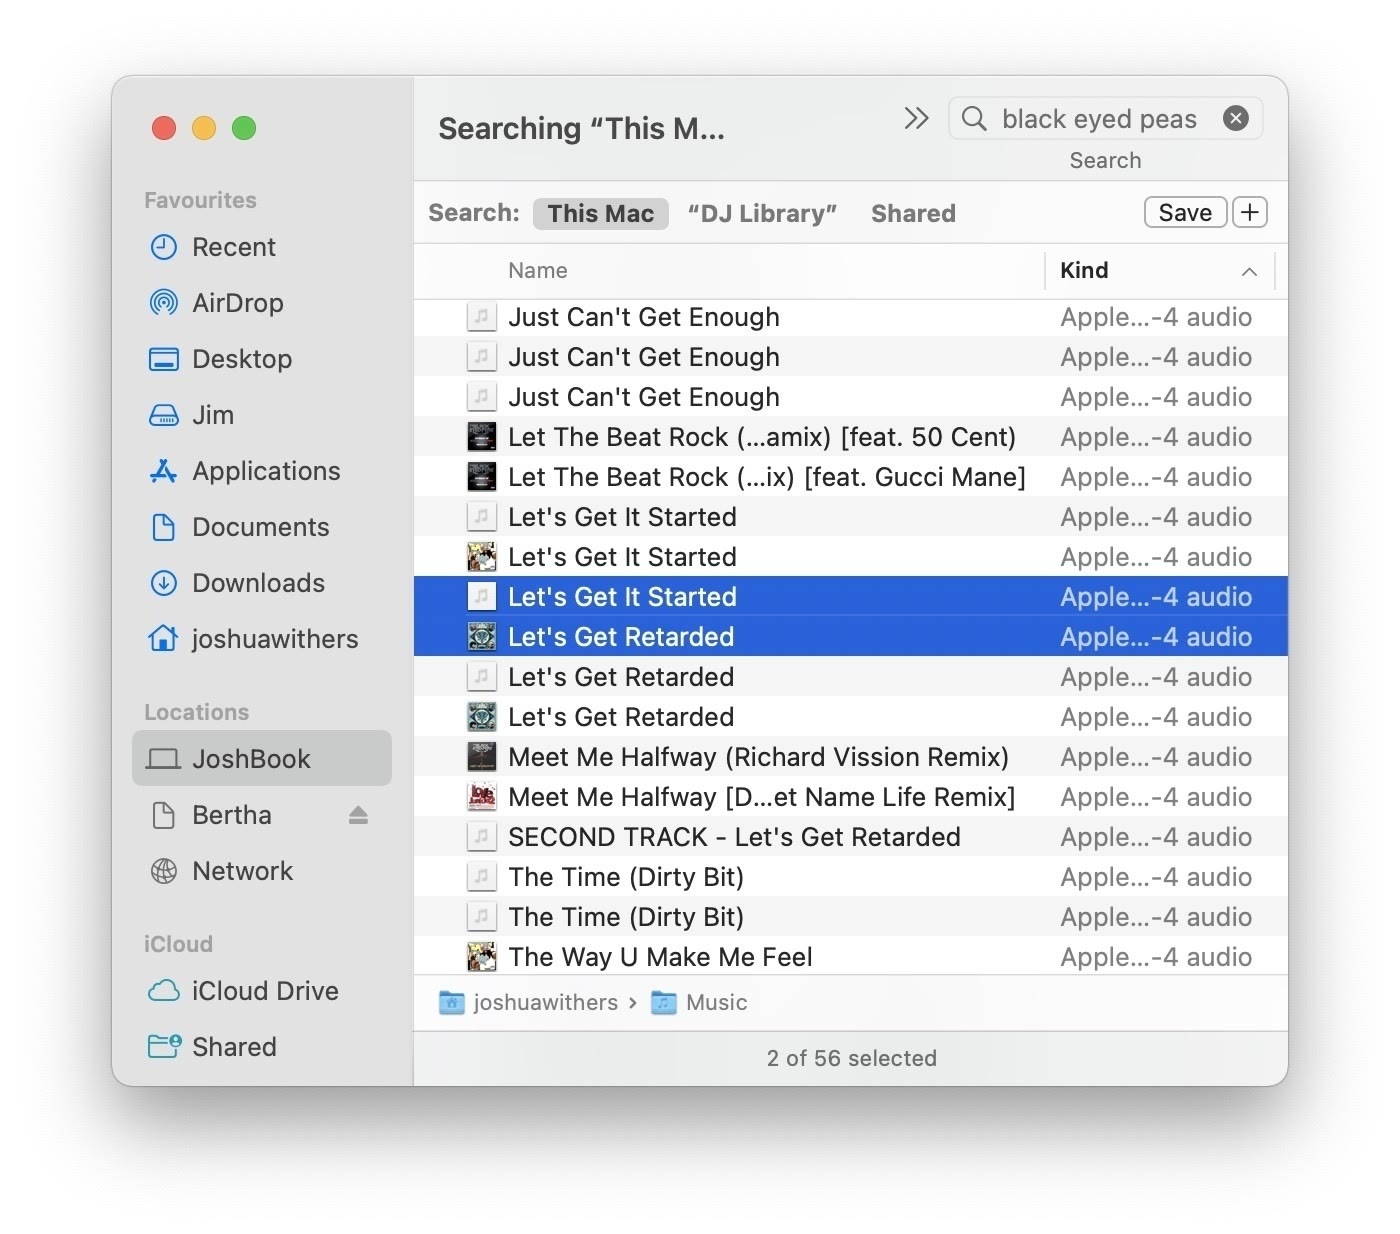Click the joshuawithers folder in path bar
This screenshot has height=1234, width=1400.
[544, 1003]
